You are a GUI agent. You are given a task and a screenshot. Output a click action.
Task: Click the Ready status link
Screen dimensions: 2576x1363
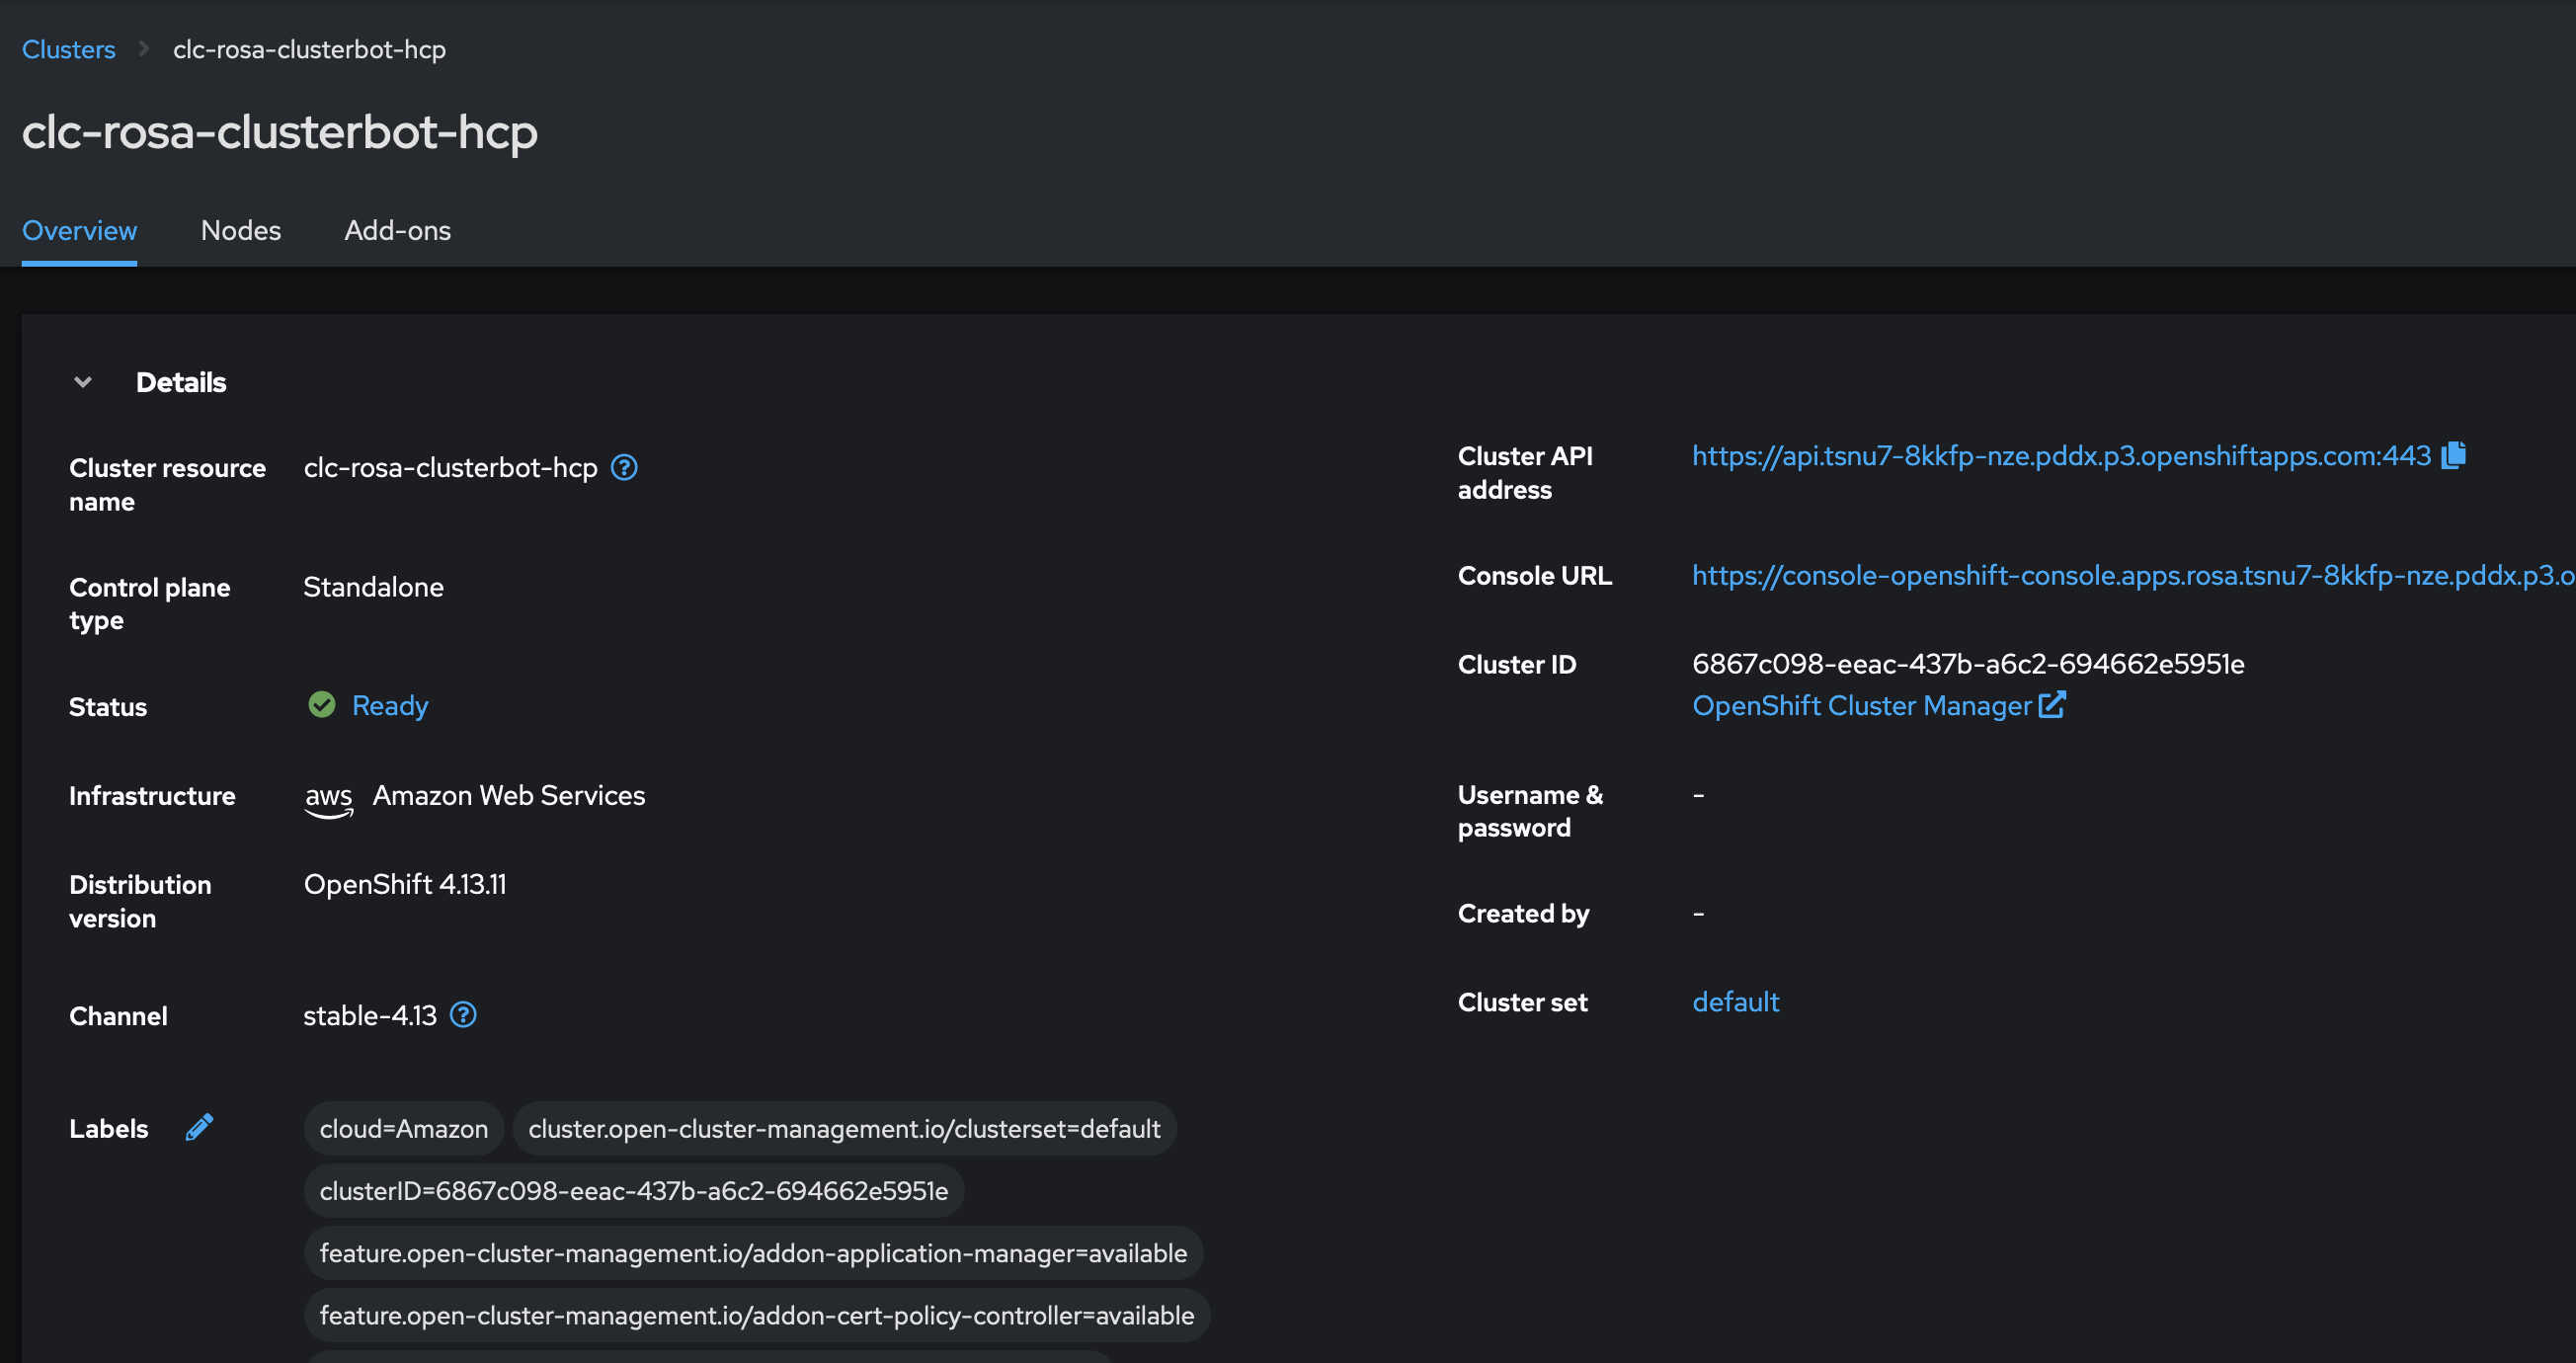tap(390, 706)
